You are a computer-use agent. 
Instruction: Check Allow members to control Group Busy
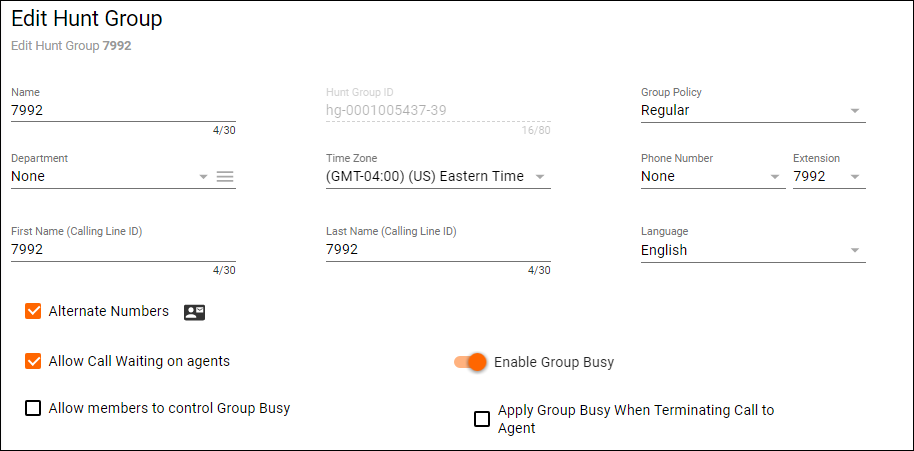click(x=33, y=408)
